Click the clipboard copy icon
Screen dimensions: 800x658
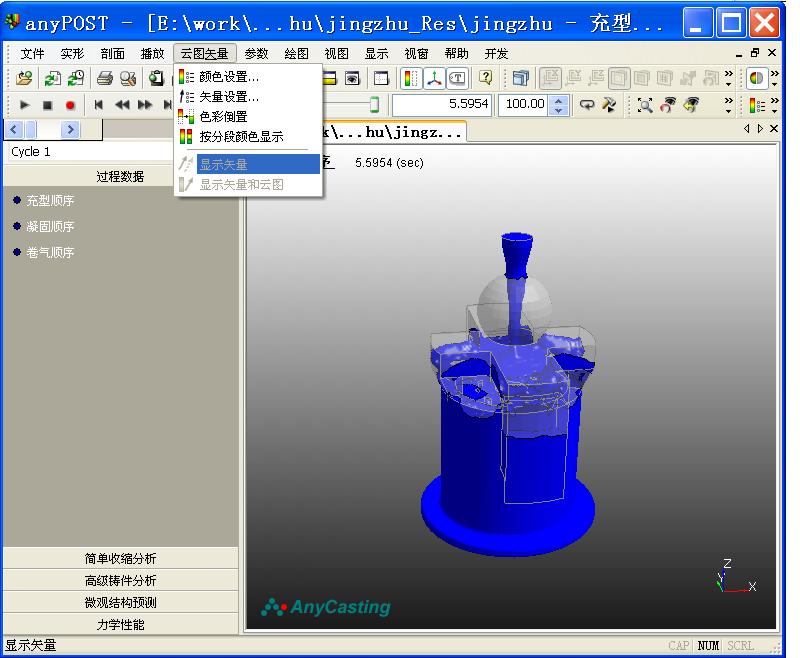(156, 78)
